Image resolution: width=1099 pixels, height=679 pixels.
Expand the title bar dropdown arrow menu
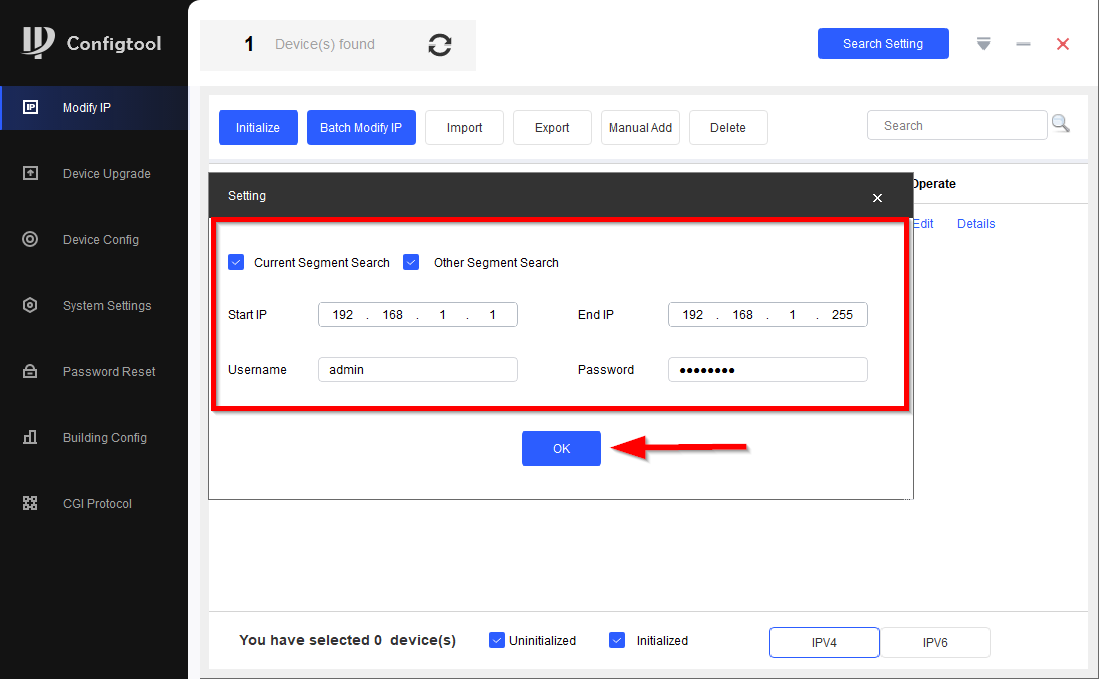pyautogui.click(x=984, y=44)
